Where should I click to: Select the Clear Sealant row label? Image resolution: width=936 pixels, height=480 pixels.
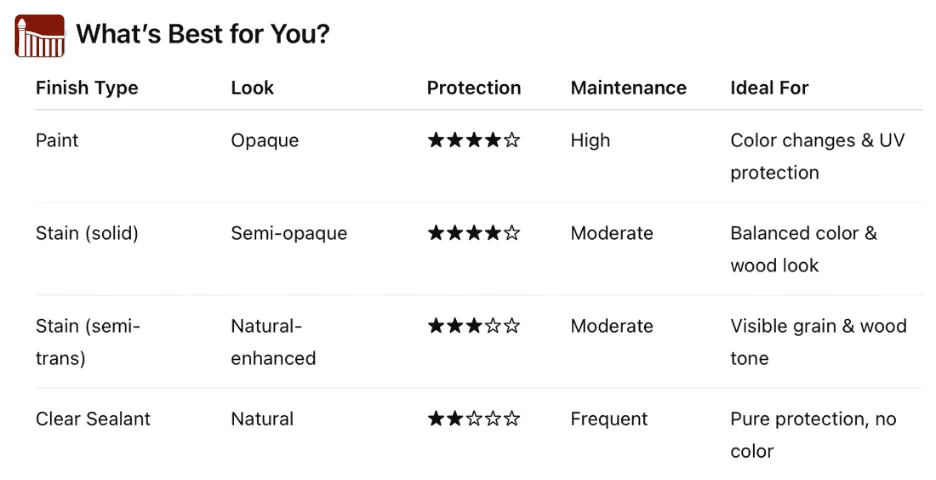click(93, 419)
